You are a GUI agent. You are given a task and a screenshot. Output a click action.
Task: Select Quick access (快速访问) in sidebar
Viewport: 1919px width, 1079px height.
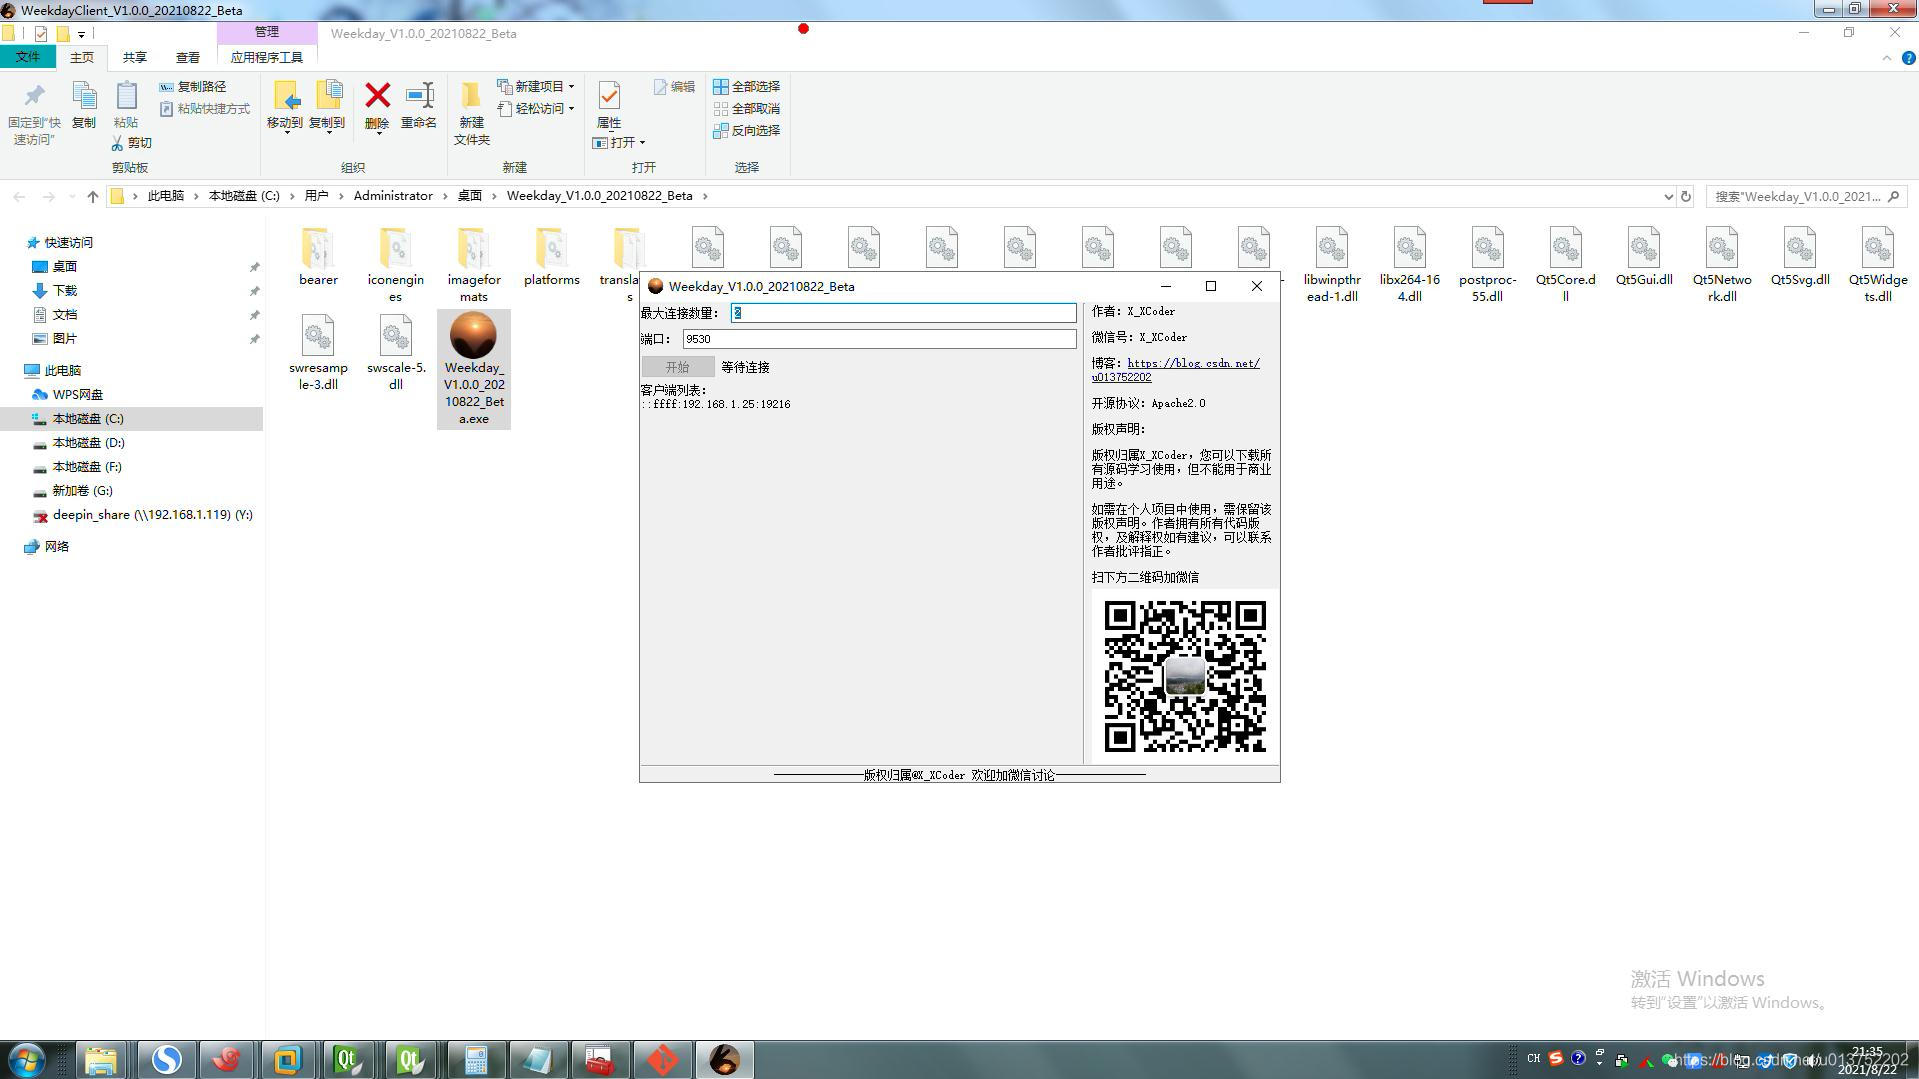click(x=68, y=243)
